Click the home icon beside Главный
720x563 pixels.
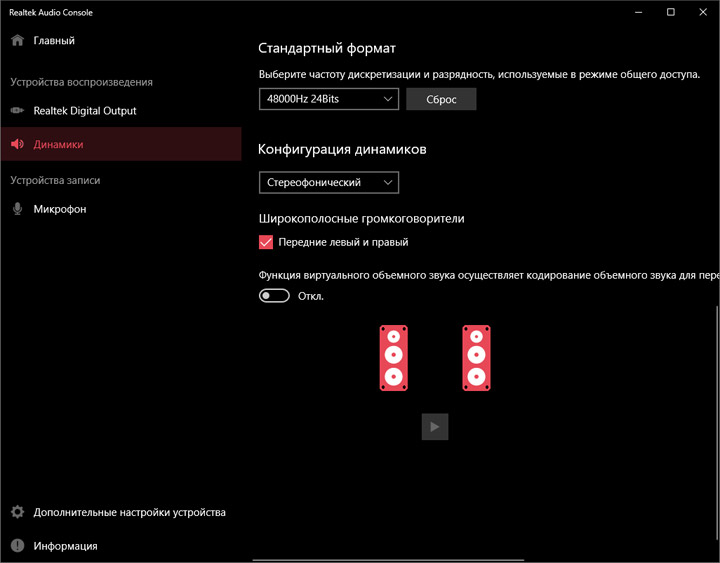tap(17, 40)
